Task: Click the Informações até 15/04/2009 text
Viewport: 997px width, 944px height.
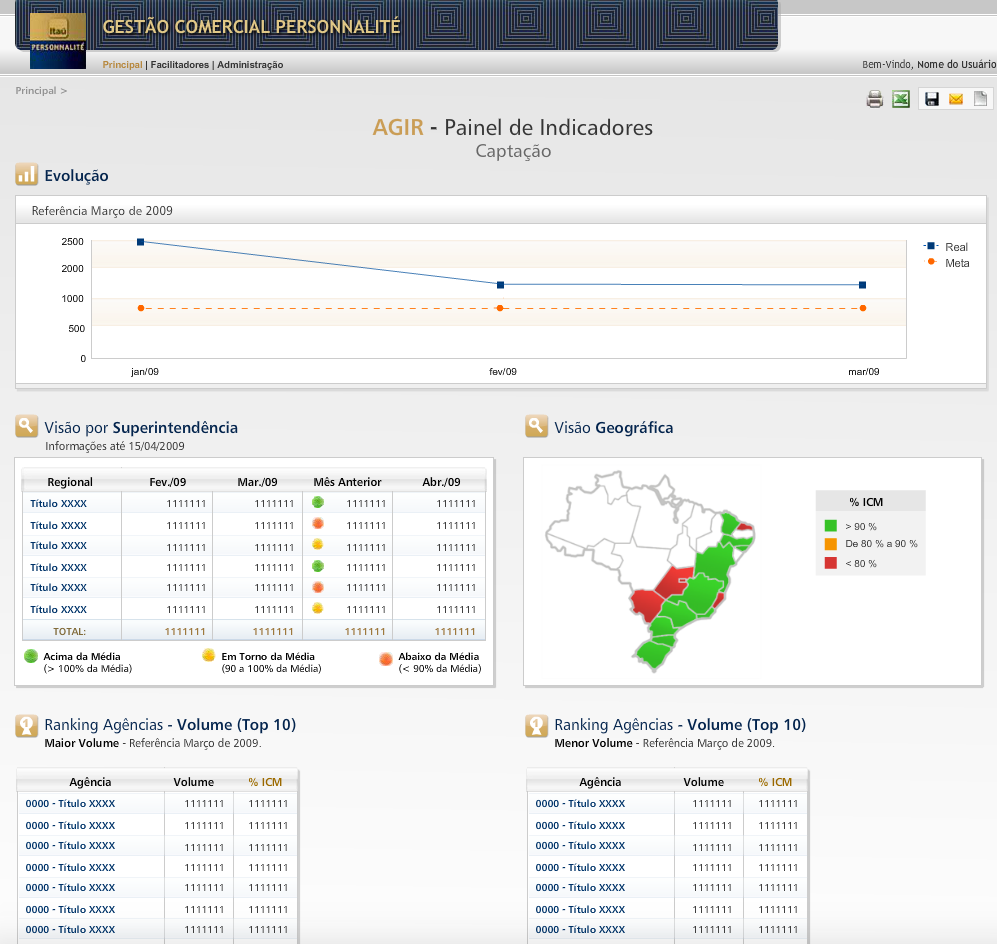Action: 114,446
